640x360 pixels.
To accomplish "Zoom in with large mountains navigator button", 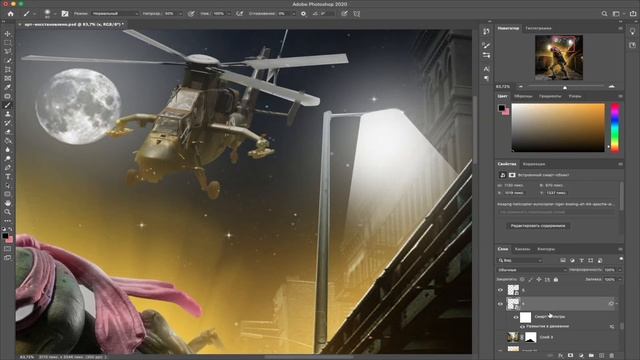I will pyautogui.click(x=611, y=87).
